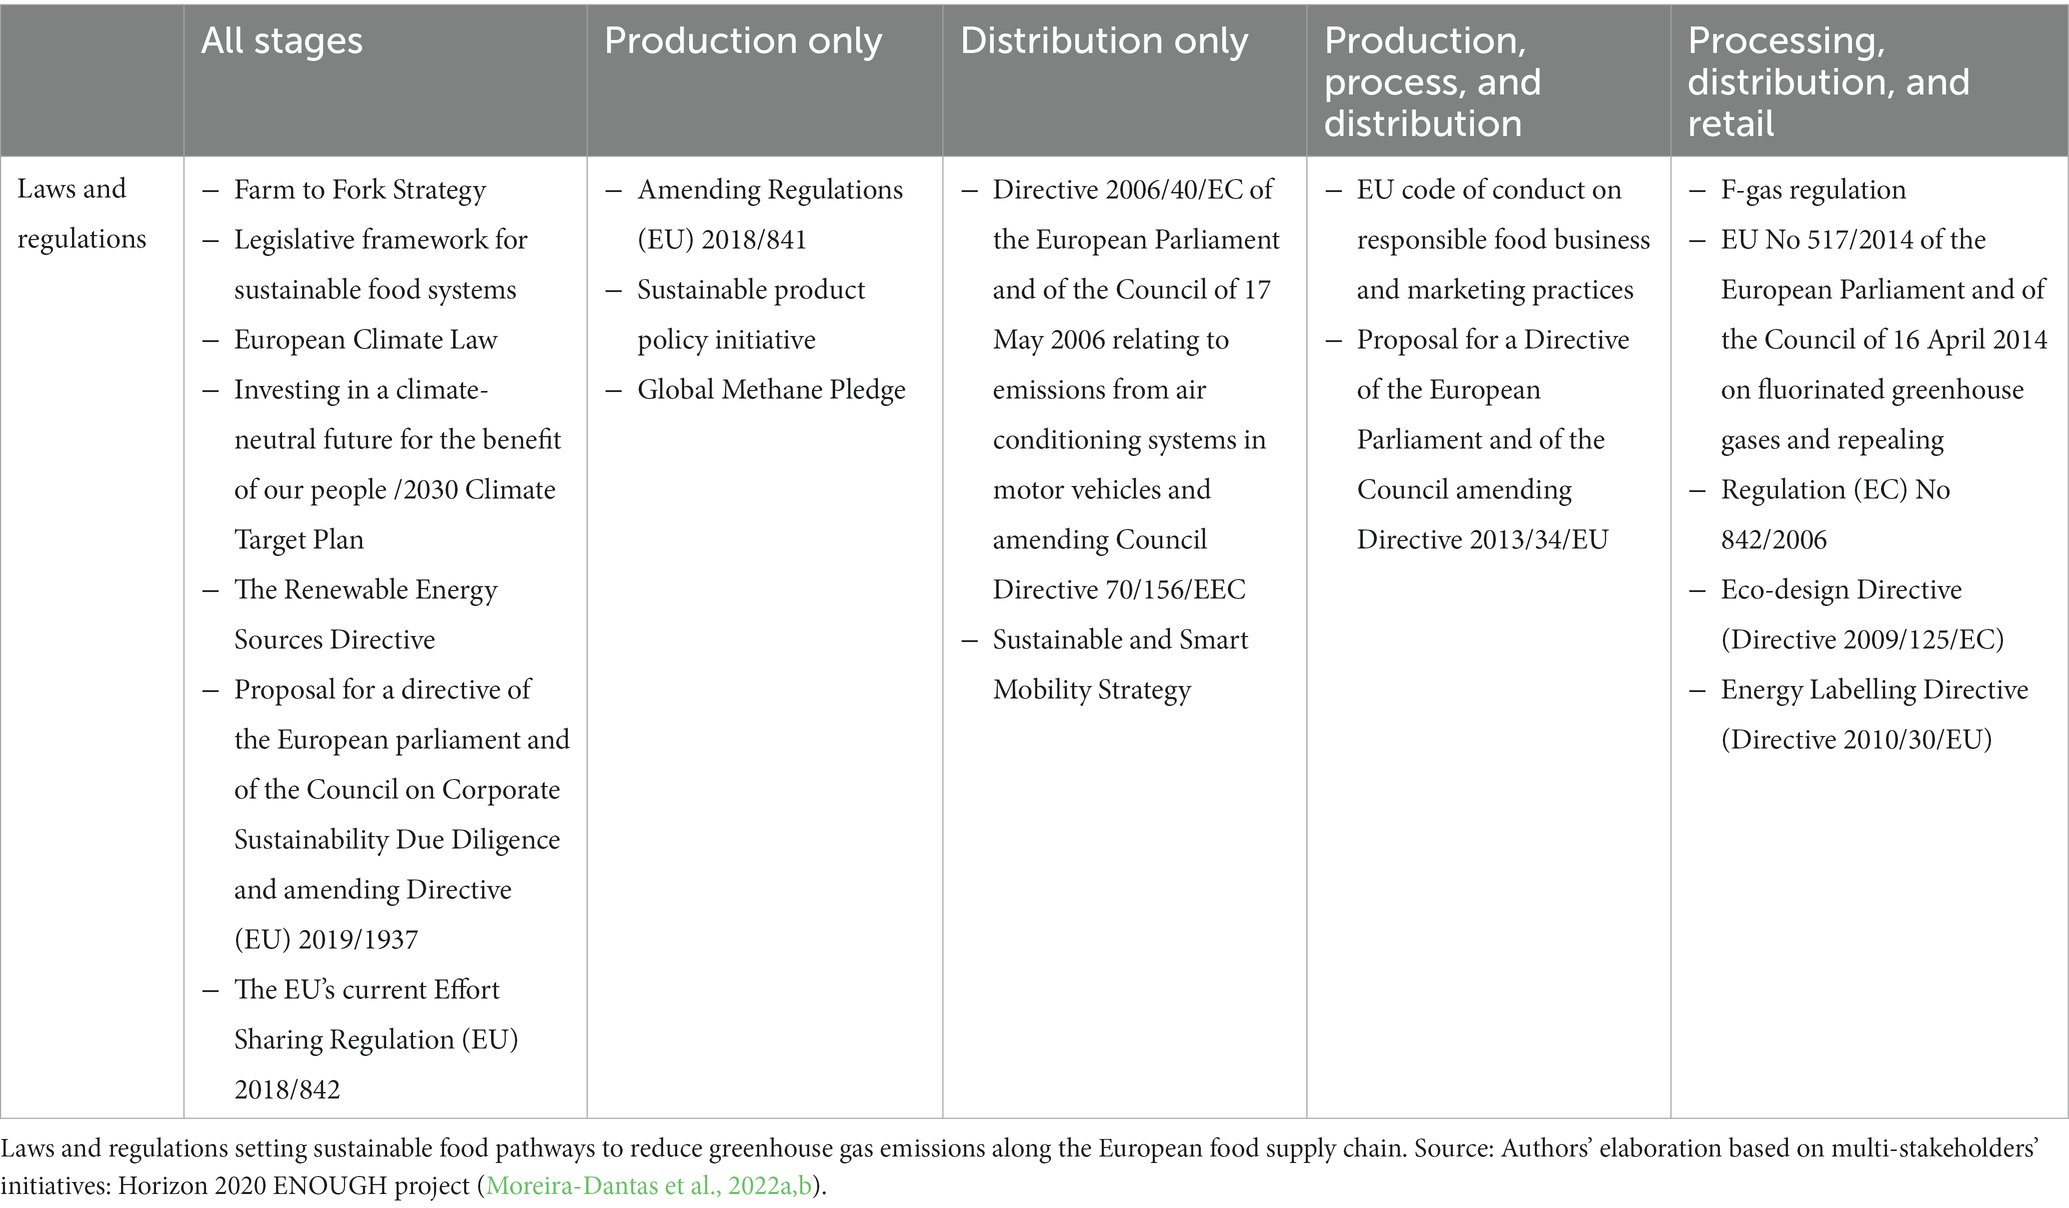
Task: Open the Moreira-Dantas et al., 2022a,b citation link
Action: click(649, 1186)
